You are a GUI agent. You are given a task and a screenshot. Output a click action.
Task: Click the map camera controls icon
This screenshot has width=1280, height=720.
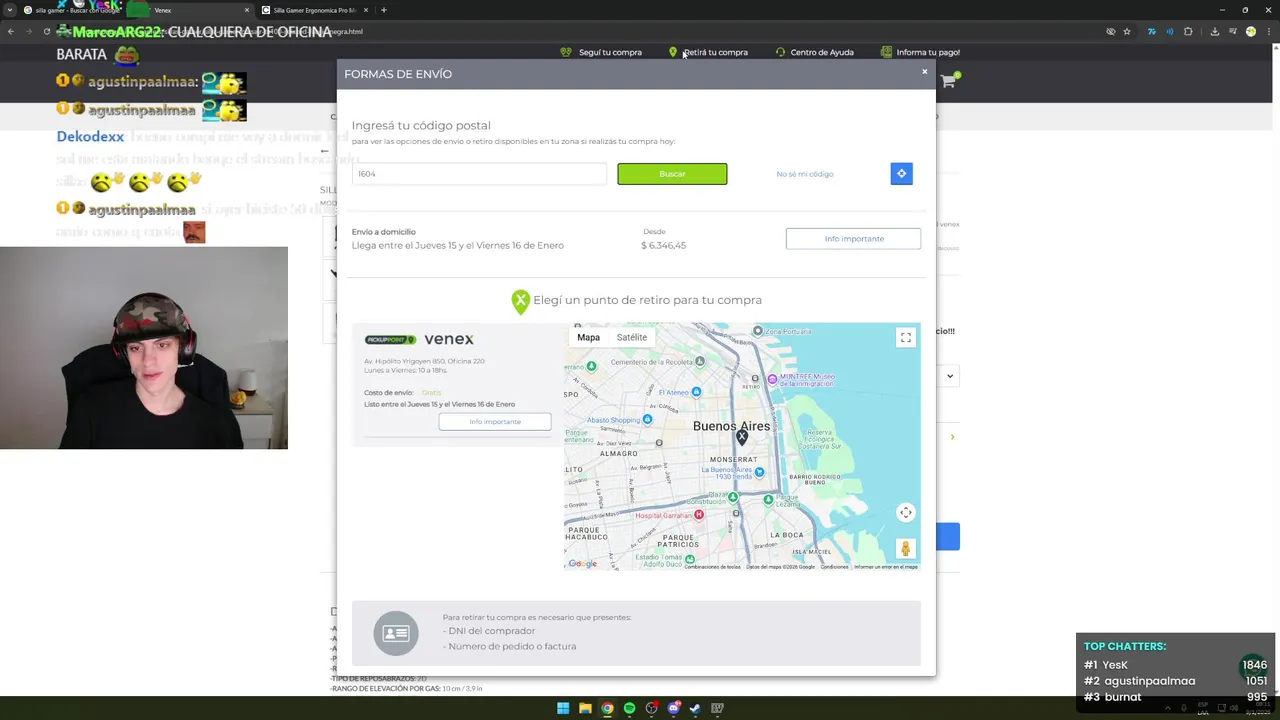point(905,513)
